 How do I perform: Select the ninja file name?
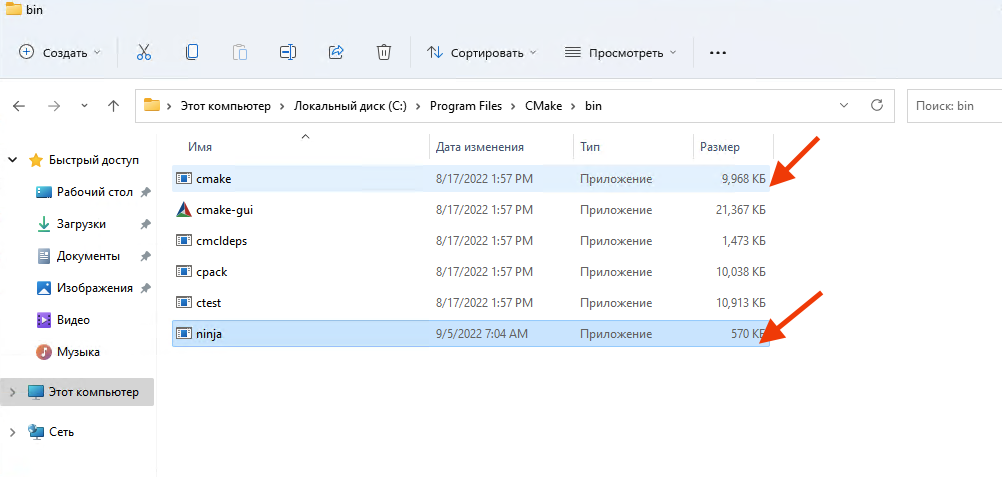(x=210, y=334)
